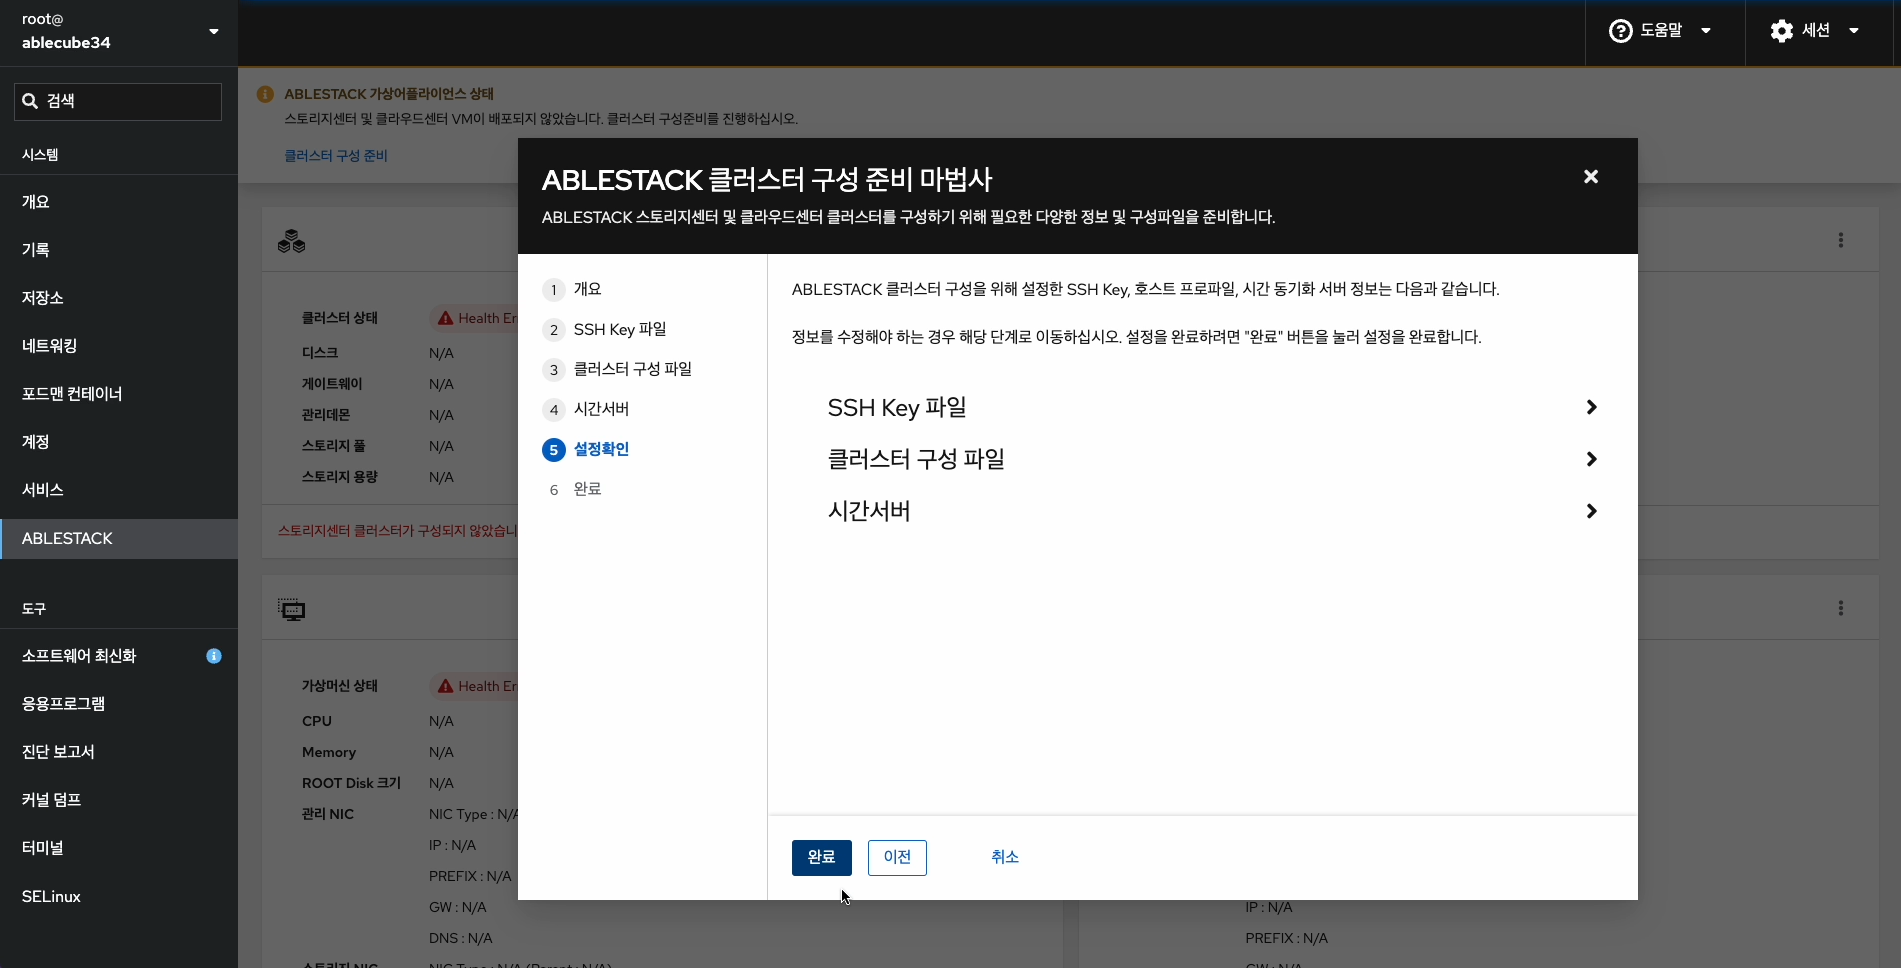
Task: Open kebab menu of cloud VM card
Action: [1840, 608]
